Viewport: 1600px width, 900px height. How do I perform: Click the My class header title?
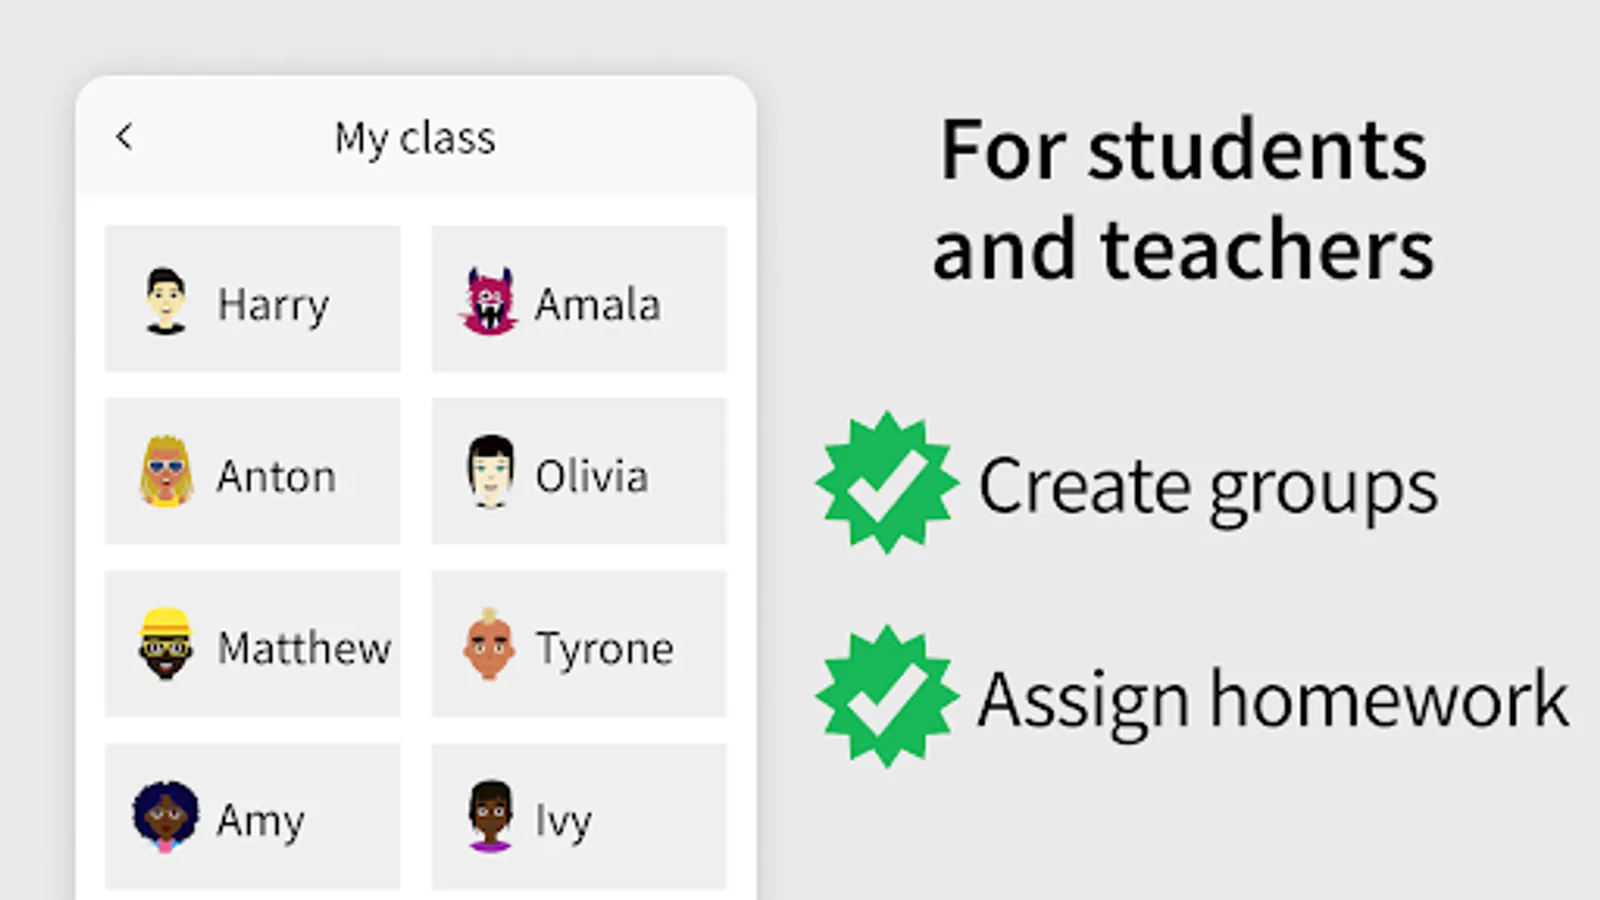414,138
